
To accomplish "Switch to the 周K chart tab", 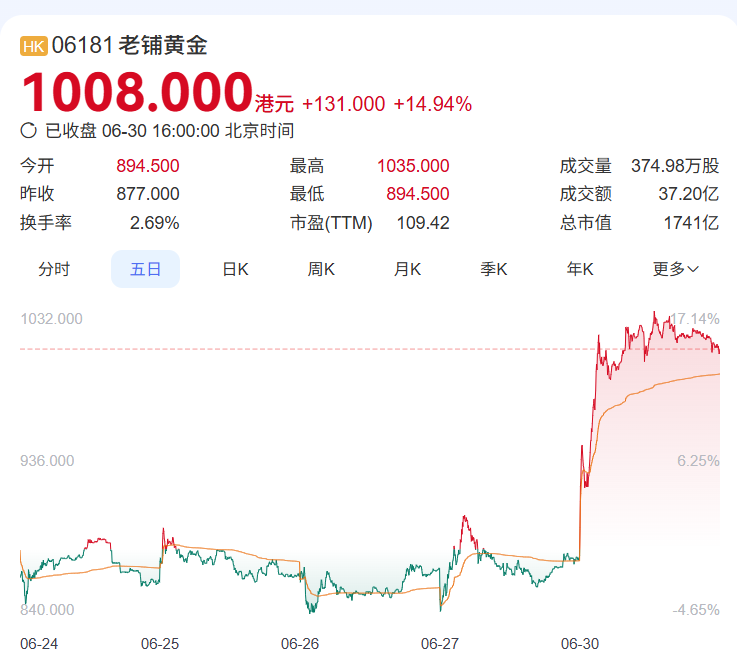I will [321, 269].
